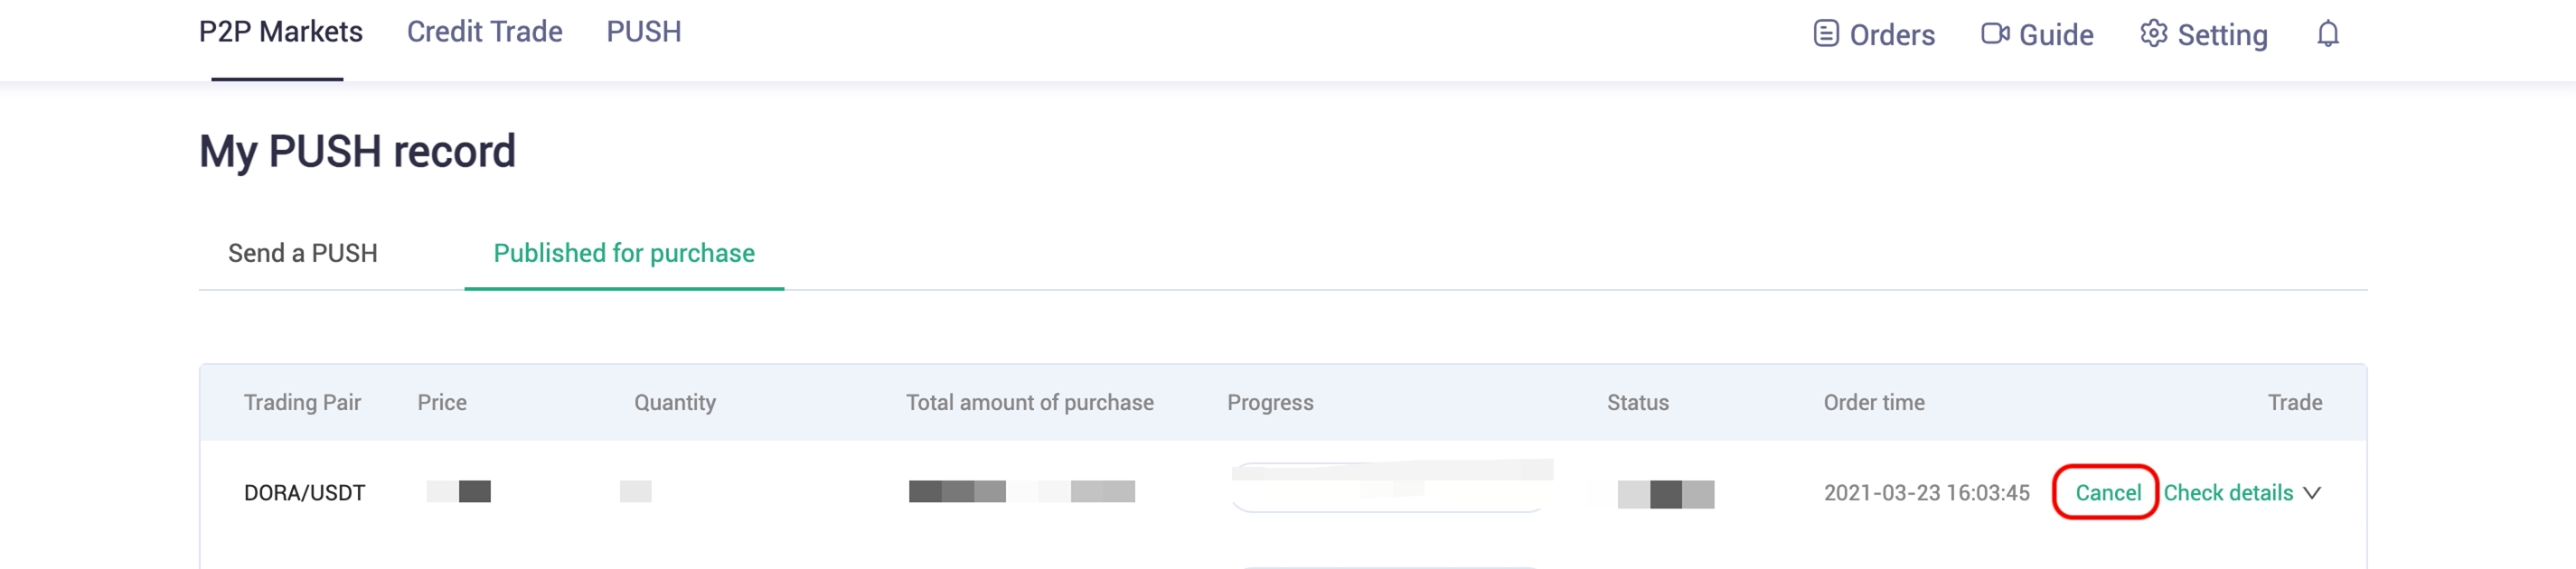Click the Setting gear icon
Viewport: 2576px width, 569px height.
click(x=2154, y=34)
